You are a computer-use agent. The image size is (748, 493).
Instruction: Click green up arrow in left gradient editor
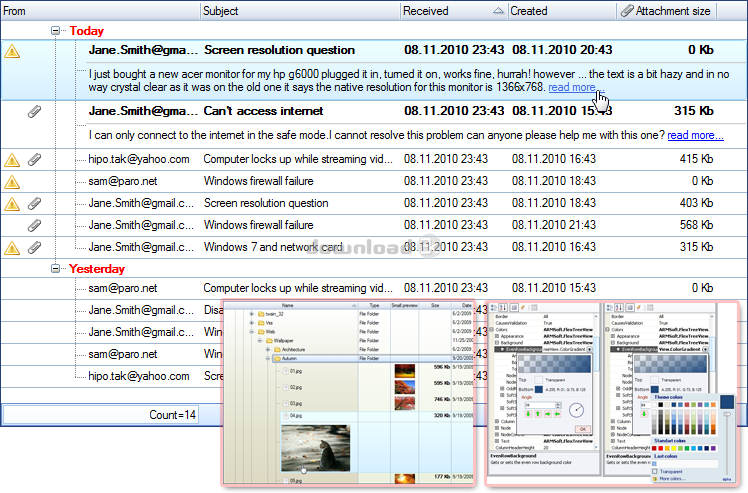pyautogui.click(x=538, y=414)
